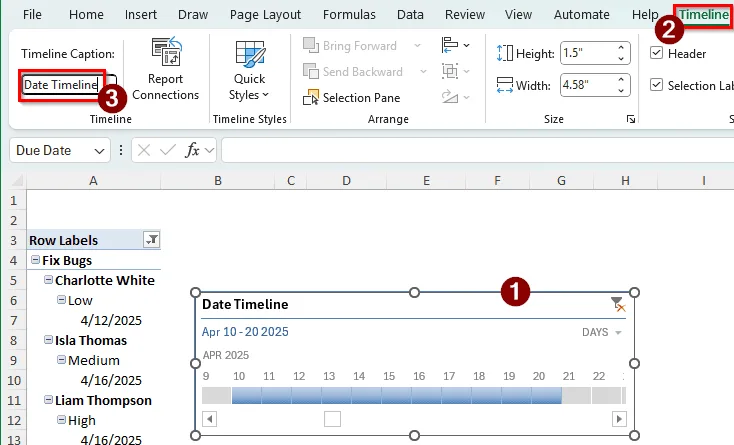Click the Send Backward button

tap(353, 72)
